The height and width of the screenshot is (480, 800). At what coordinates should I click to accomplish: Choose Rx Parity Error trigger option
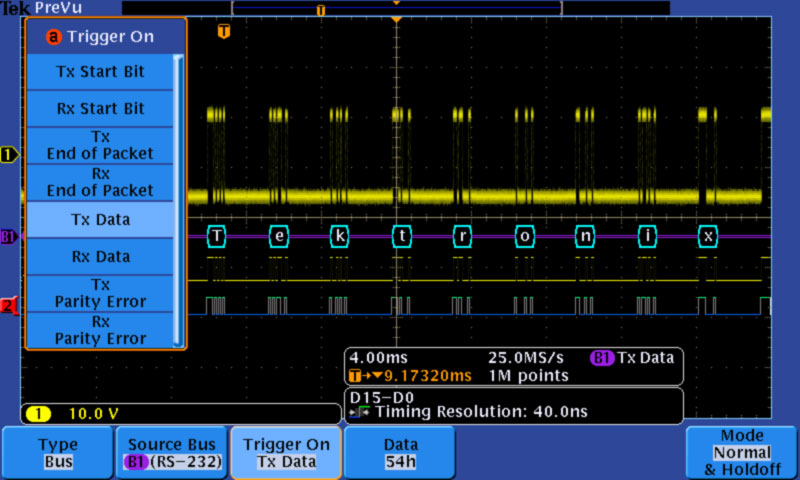(x=100, y=330)
